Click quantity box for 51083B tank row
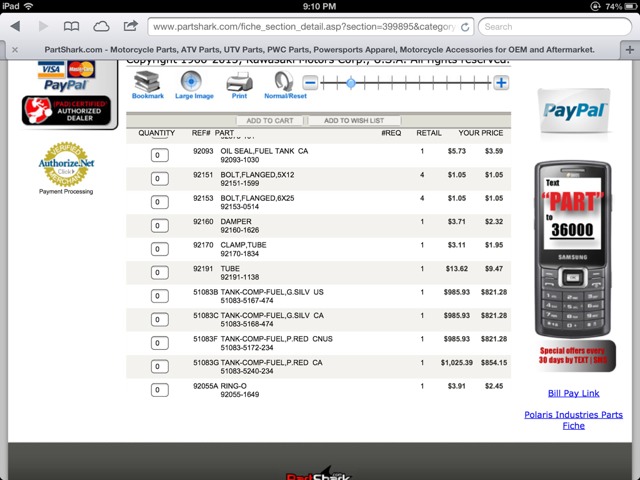Screen dimensions: 640x480 pyautogui.click(x=160, y=296)
